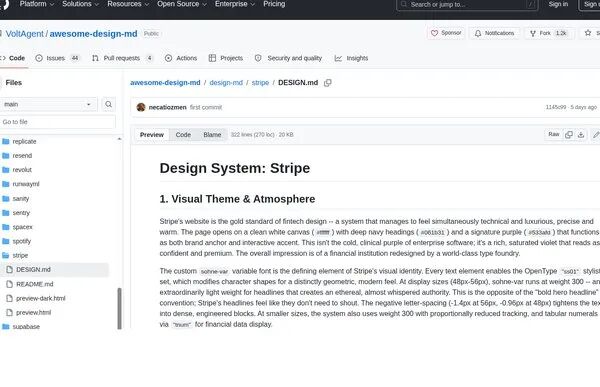Open the Enterprise menu
Image resolution: width=600 pixels, height=387 pixels.
[235, 4]
